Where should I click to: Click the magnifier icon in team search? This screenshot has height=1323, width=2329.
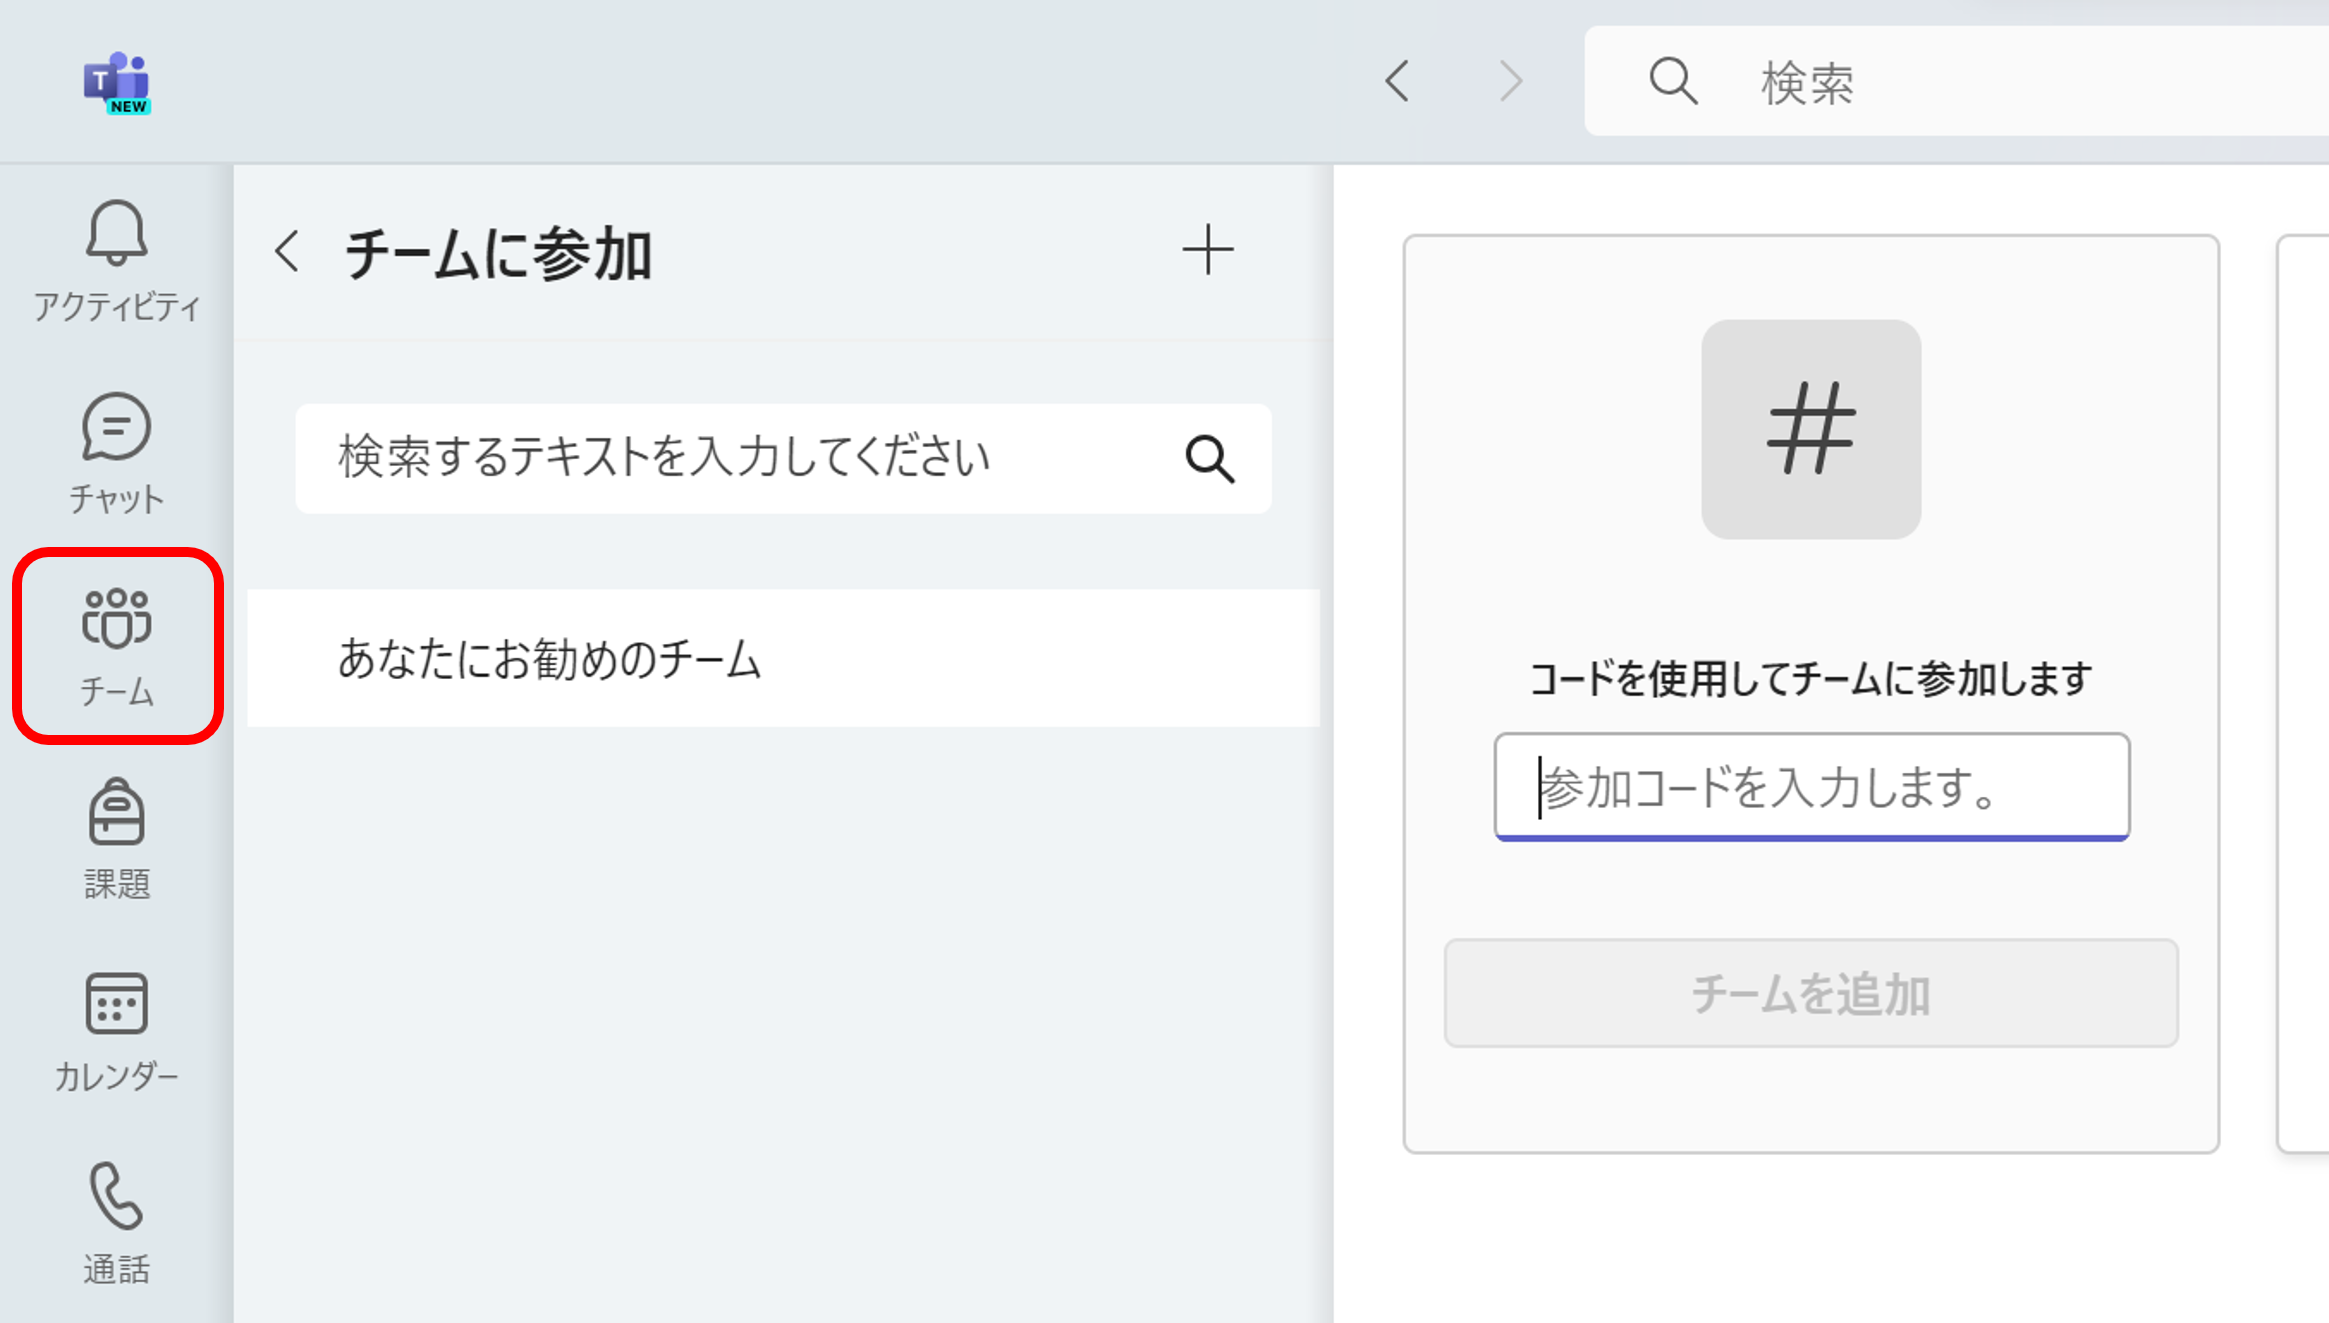[x=1209, y=459]
